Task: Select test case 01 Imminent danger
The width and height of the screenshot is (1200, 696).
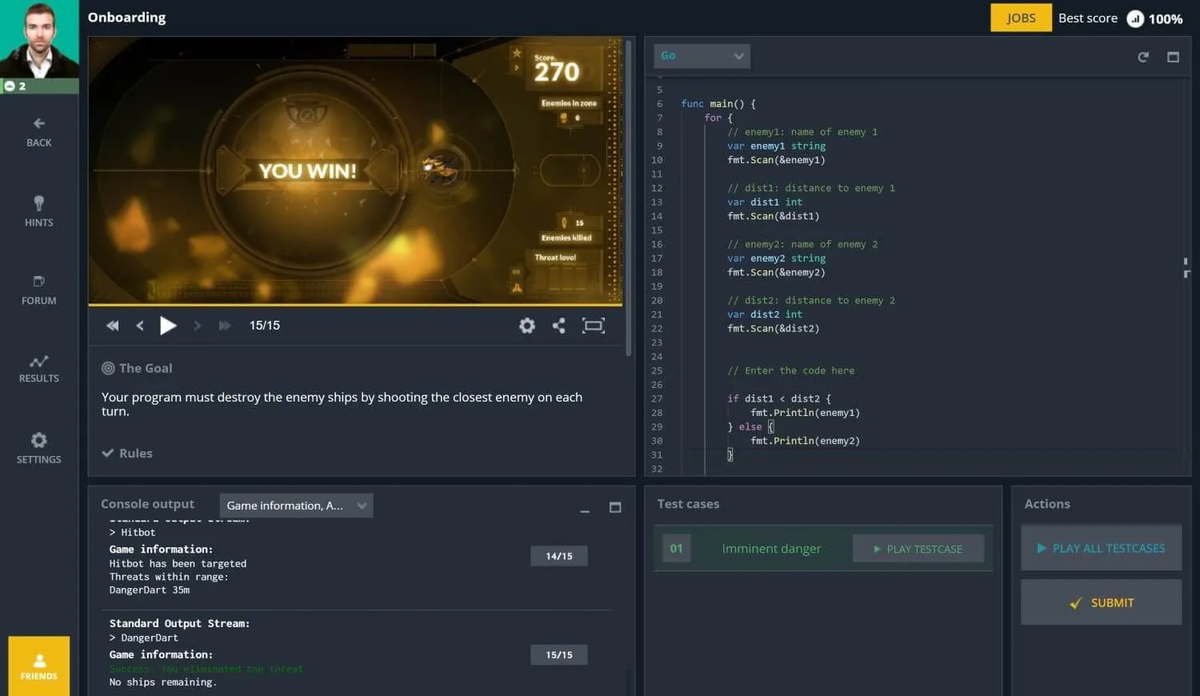Action: pyautogui.click(x=823, y=548)
